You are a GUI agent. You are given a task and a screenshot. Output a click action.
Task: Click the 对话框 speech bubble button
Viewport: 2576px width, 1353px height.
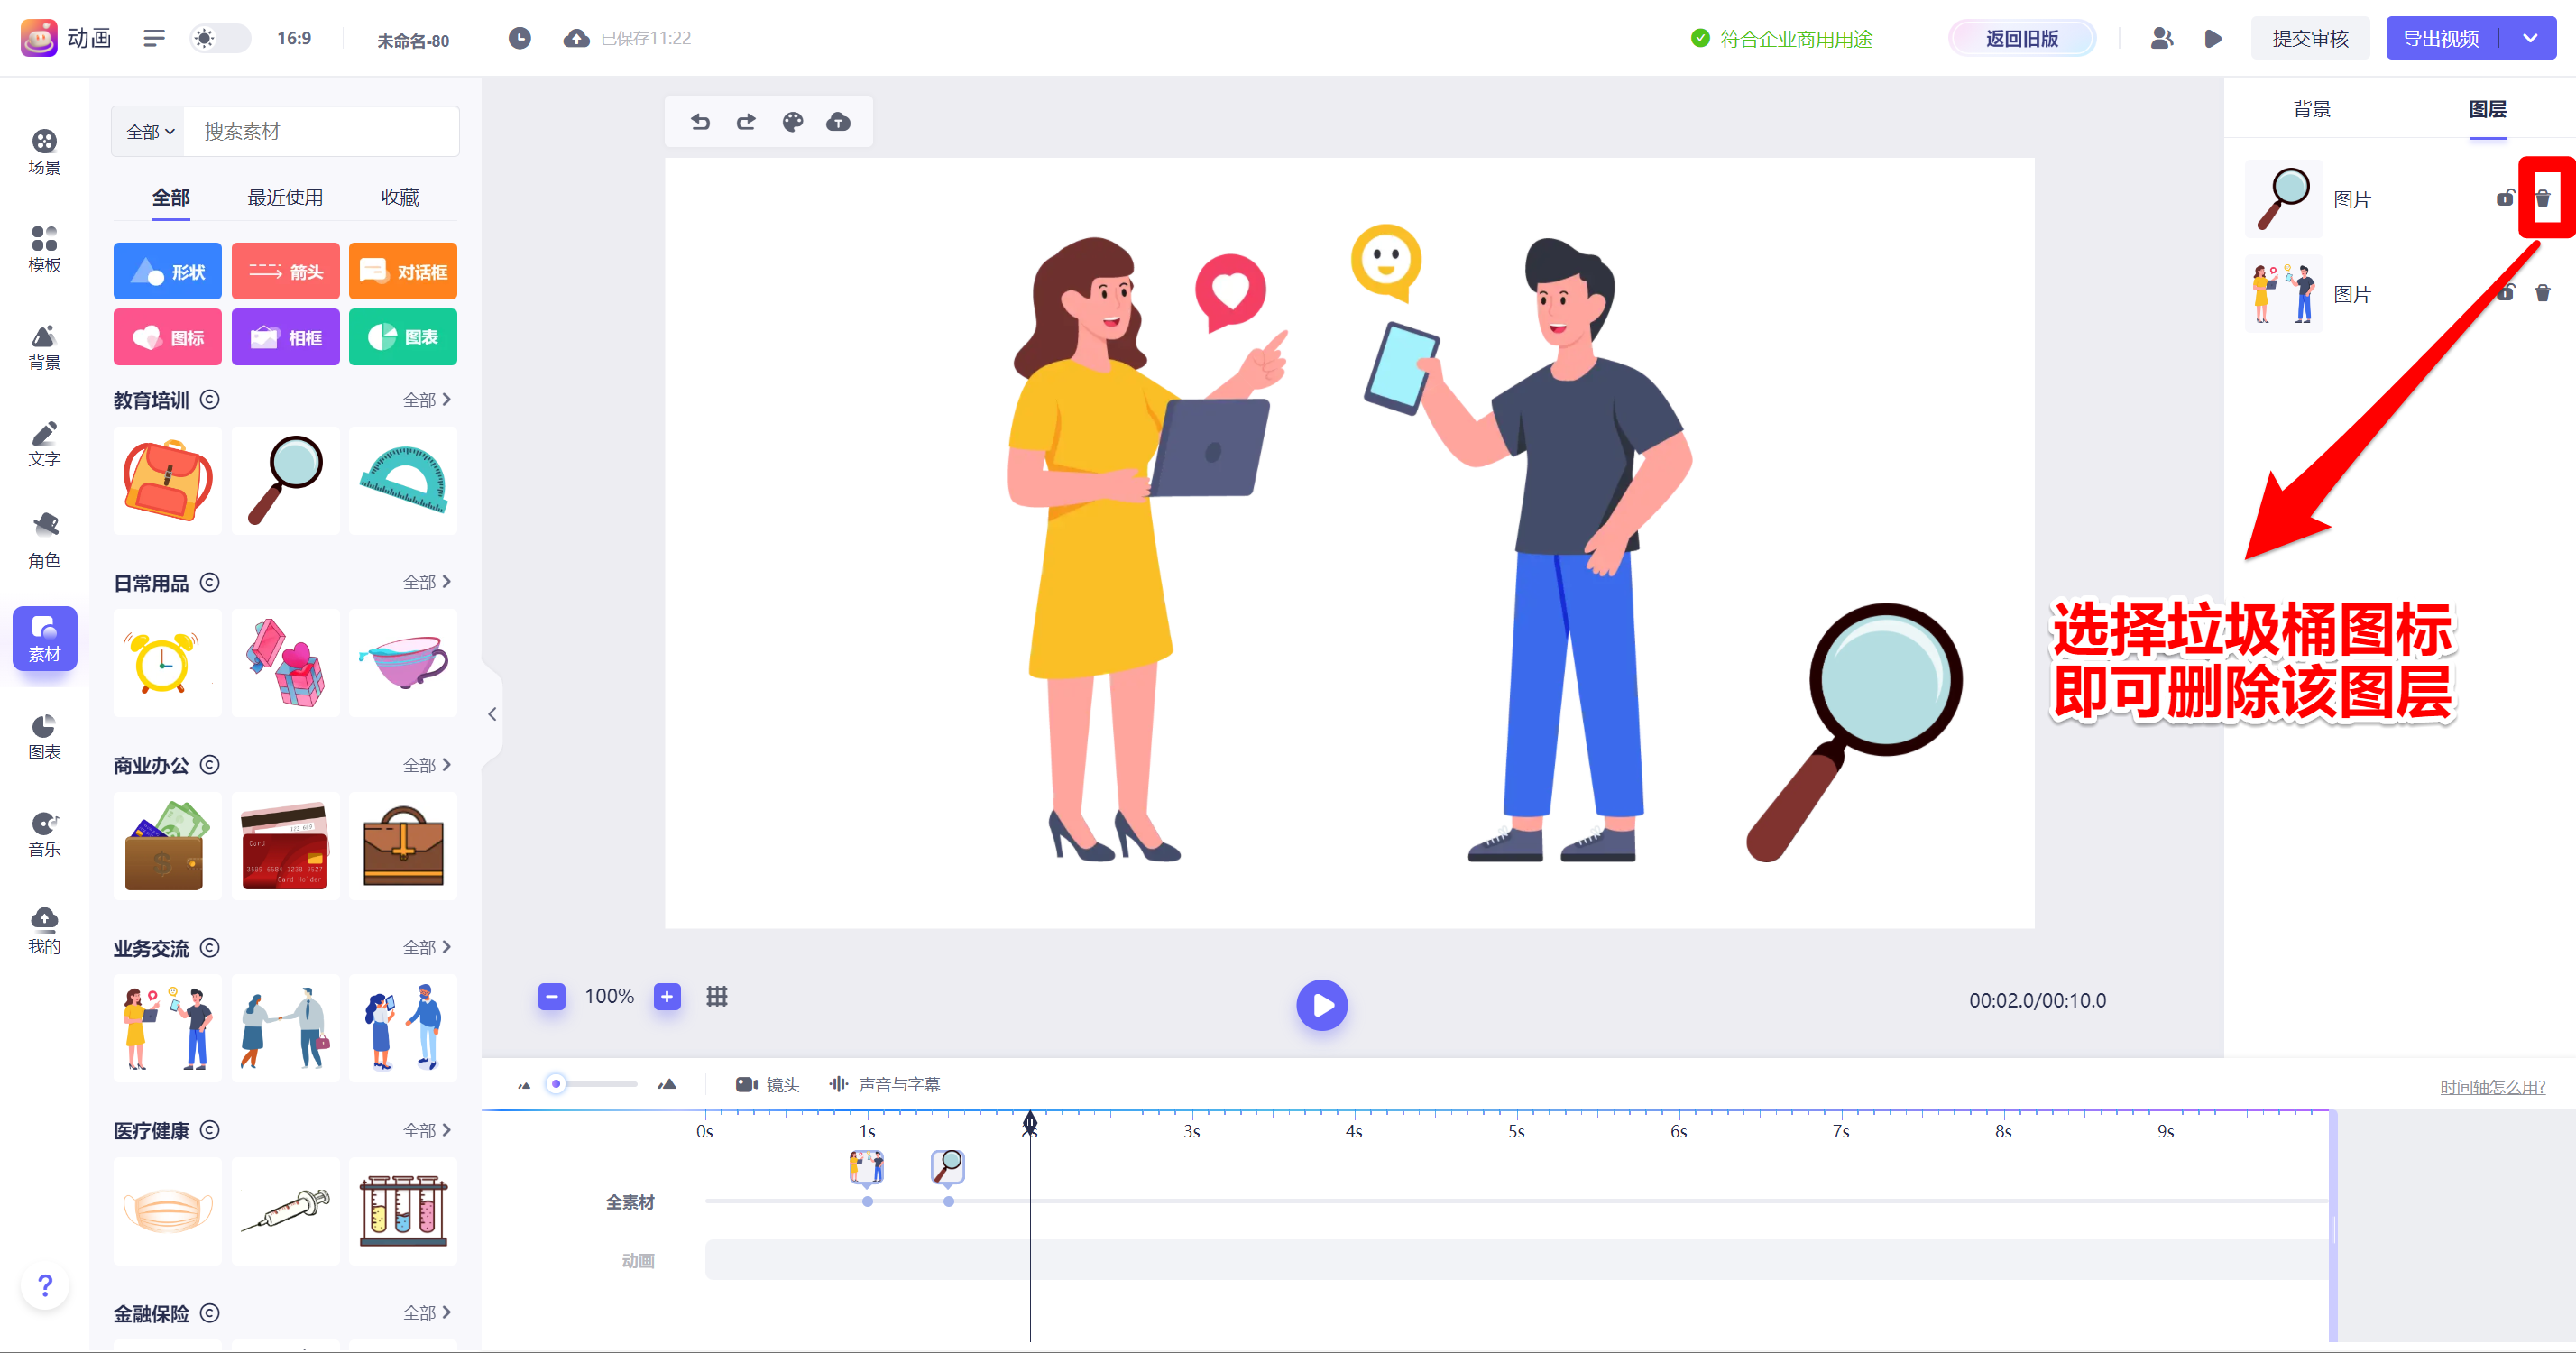pos(403,271)
